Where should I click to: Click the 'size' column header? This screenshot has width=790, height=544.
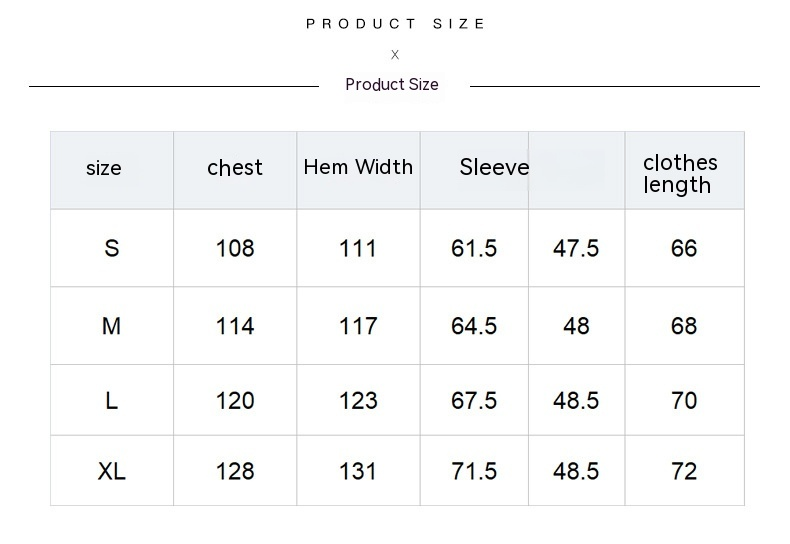click(x=104, y=168)
